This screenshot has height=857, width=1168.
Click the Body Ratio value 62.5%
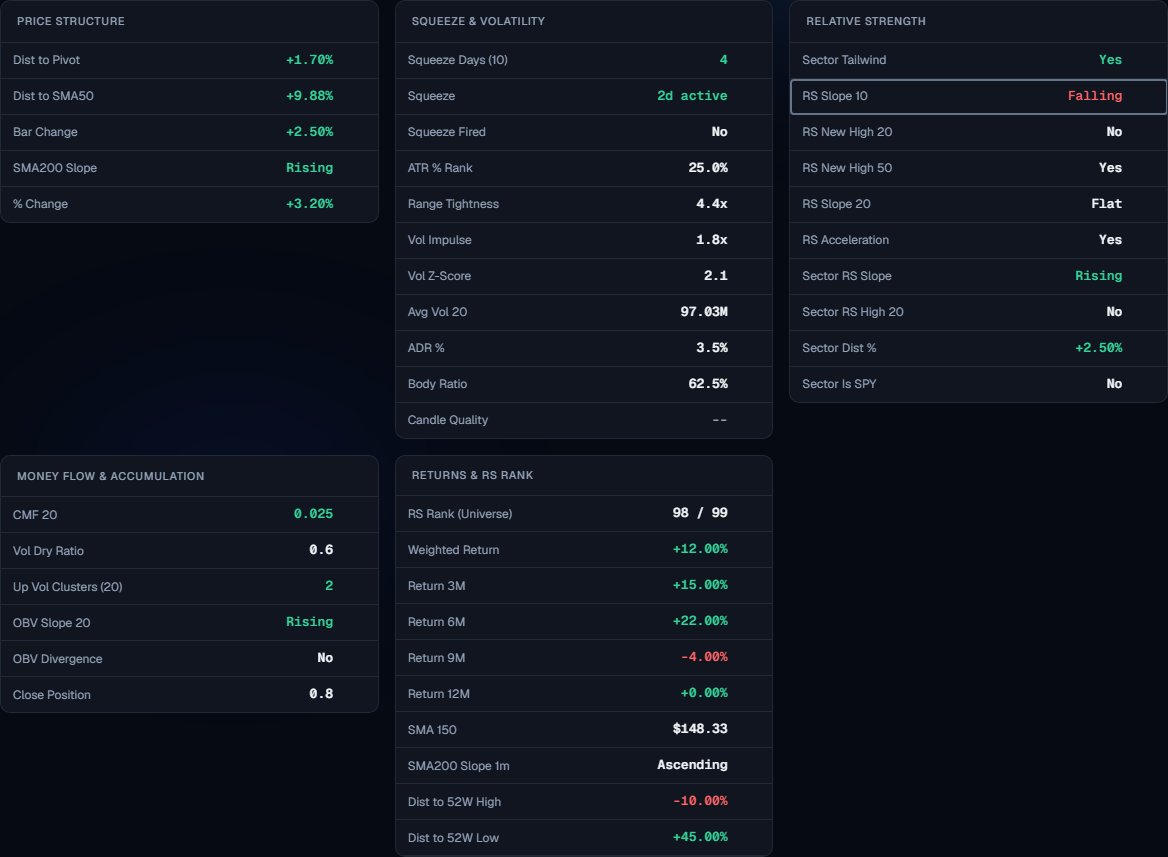[x=708, y=384]
